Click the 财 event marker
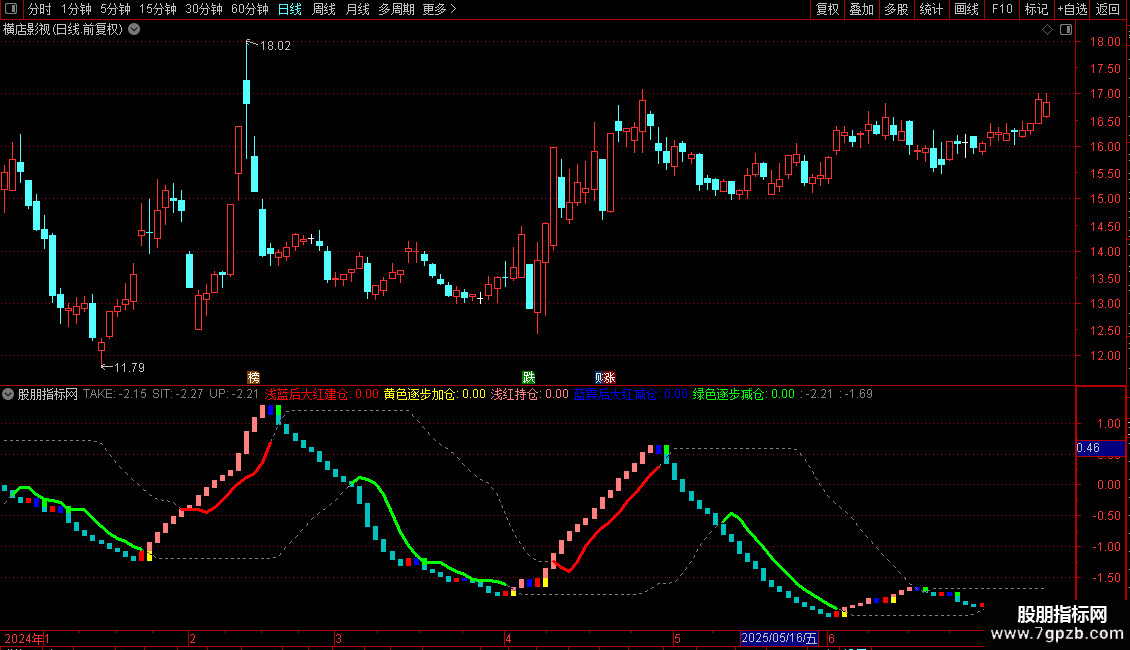The image size is (1130, 650). pos(599,378)
